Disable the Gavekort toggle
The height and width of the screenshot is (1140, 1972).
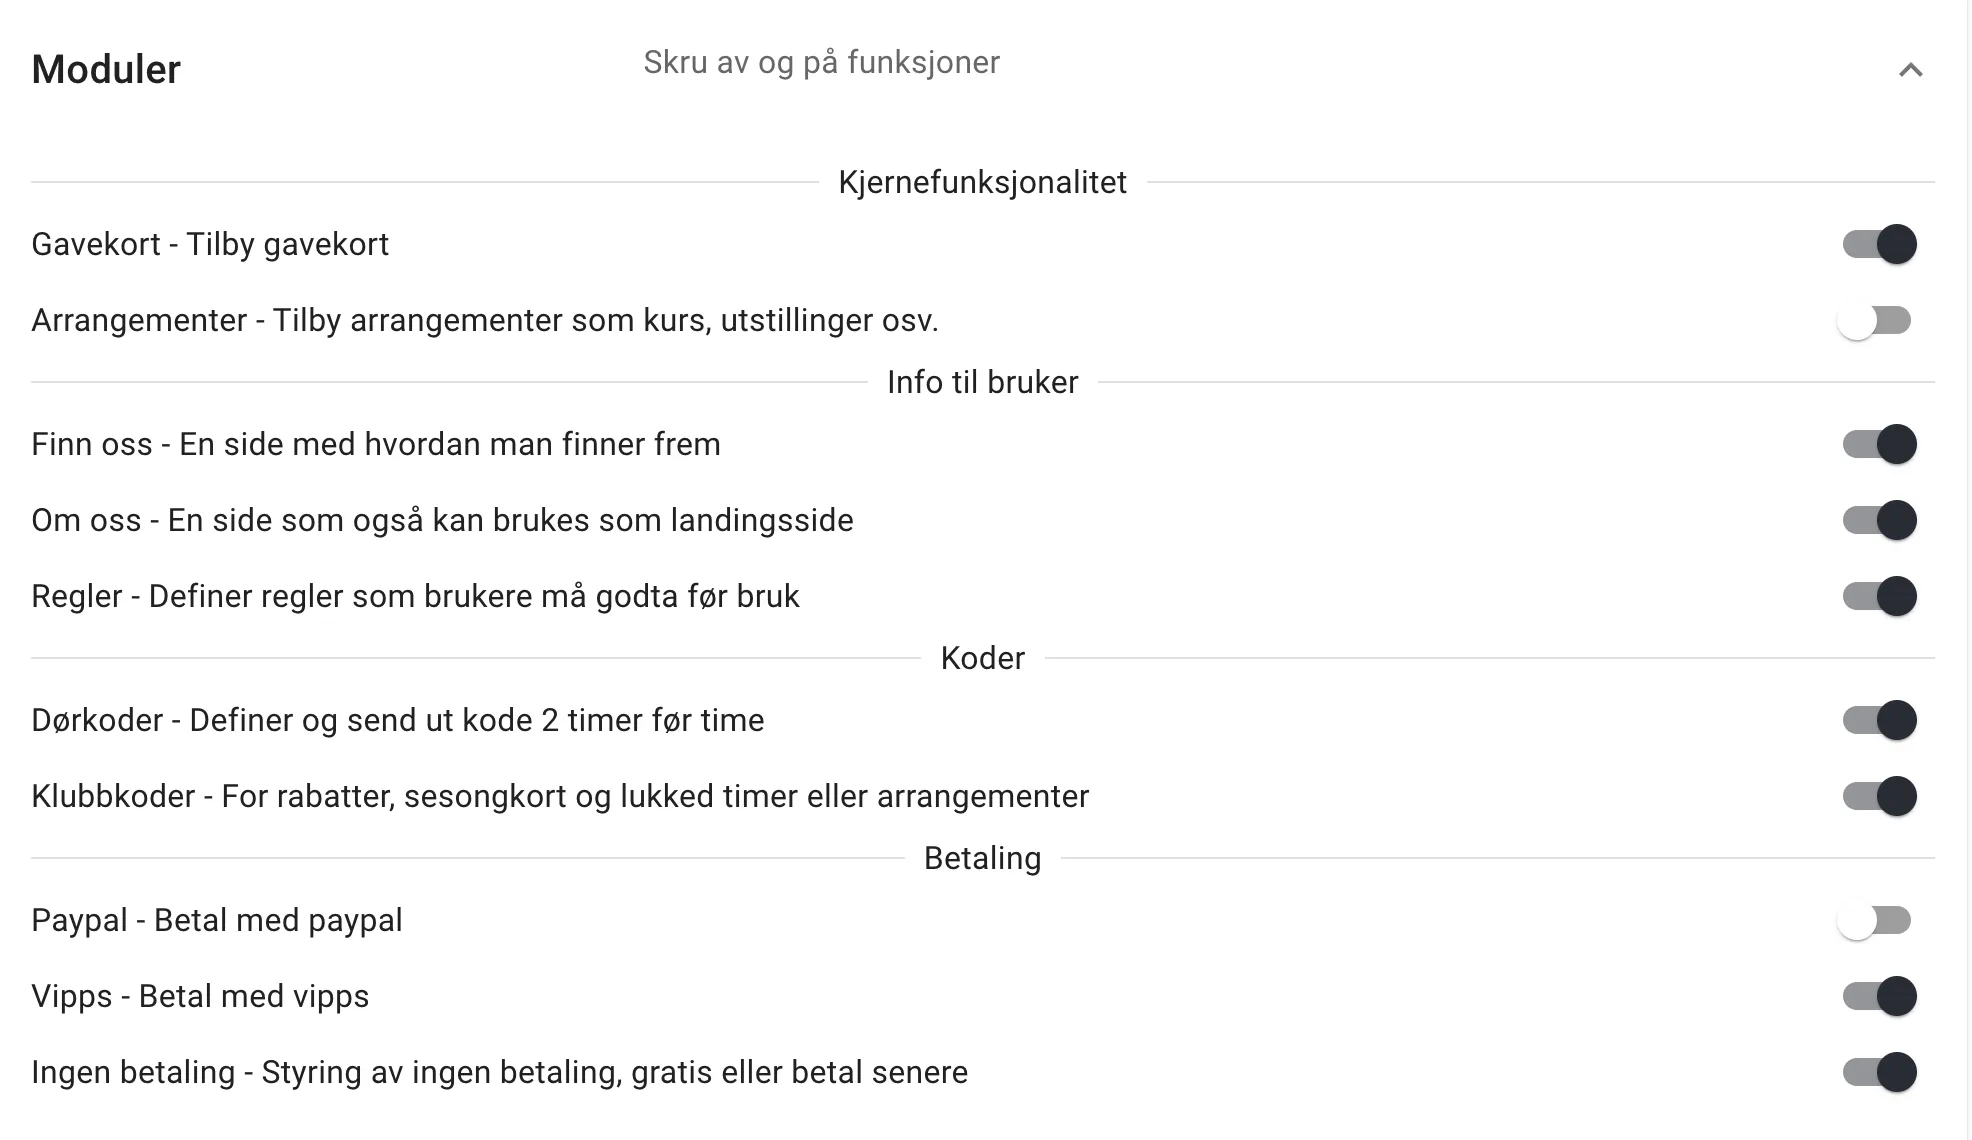pos(1877,244)
